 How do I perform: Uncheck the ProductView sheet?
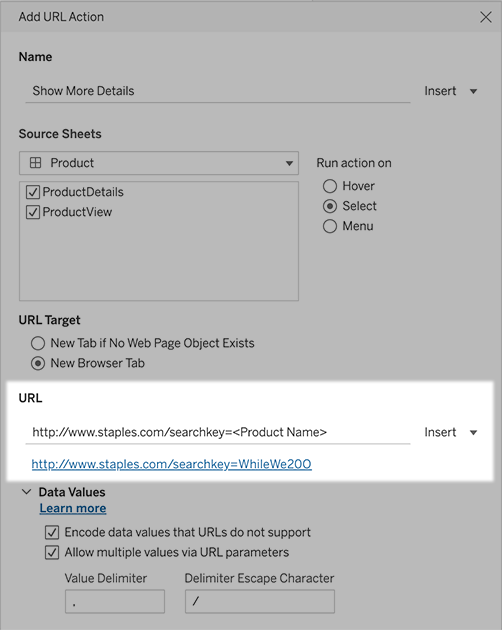point(33,212)
